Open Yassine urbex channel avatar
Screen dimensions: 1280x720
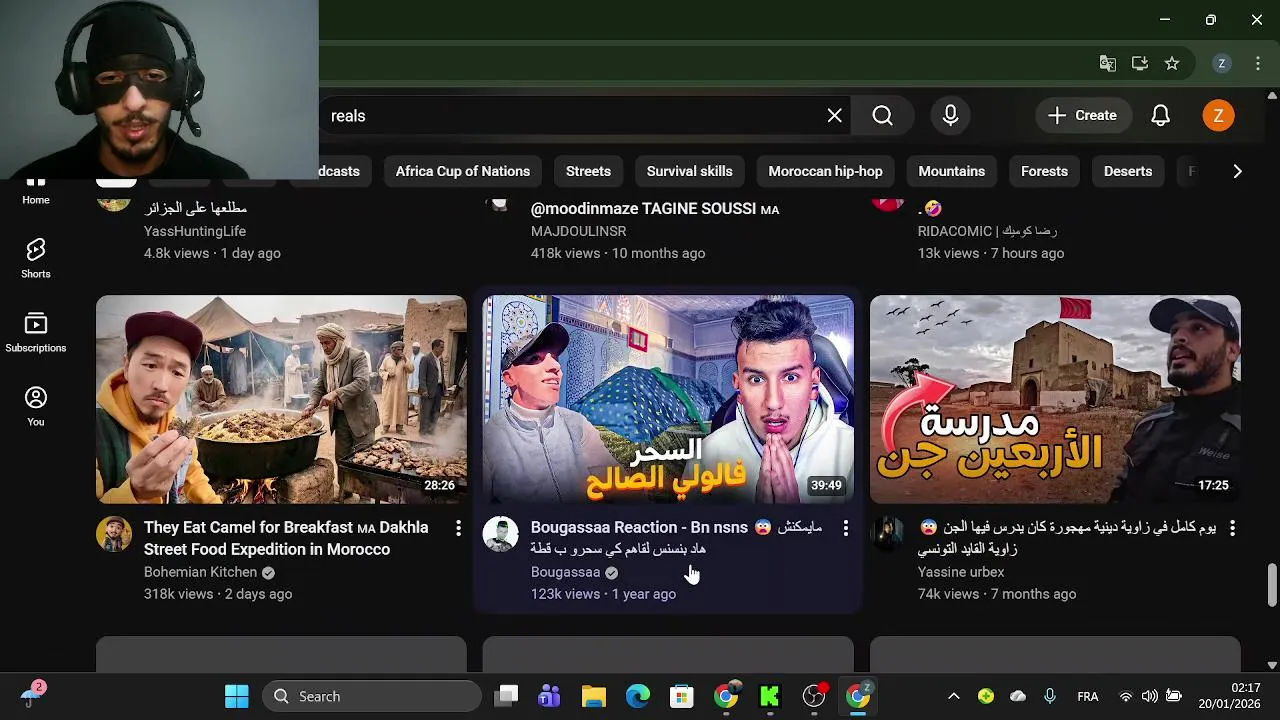[888, 534]
